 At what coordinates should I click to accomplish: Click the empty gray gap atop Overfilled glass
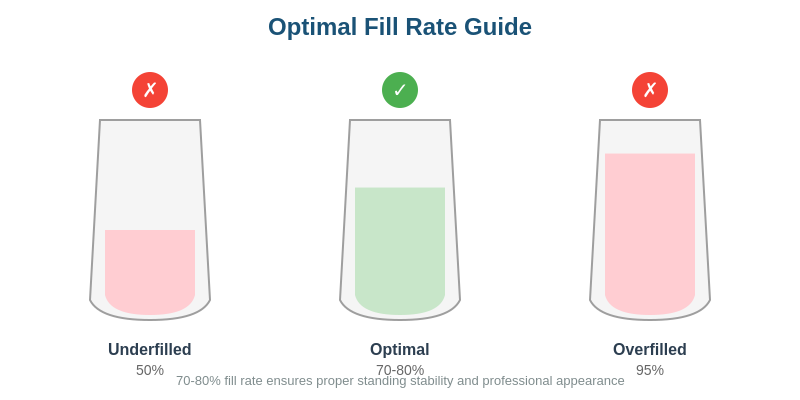tap(650, 137)
